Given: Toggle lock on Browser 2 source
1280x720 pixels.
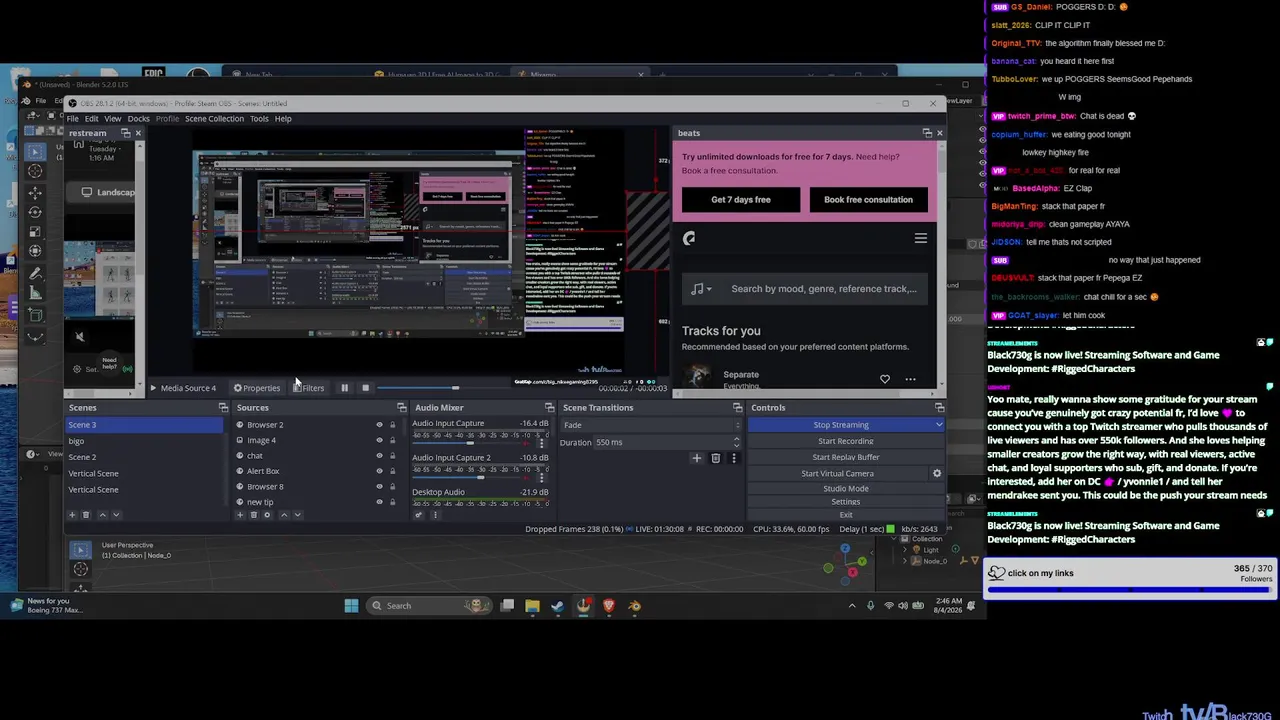Looking at the screenshot, I should click(392, 425).
